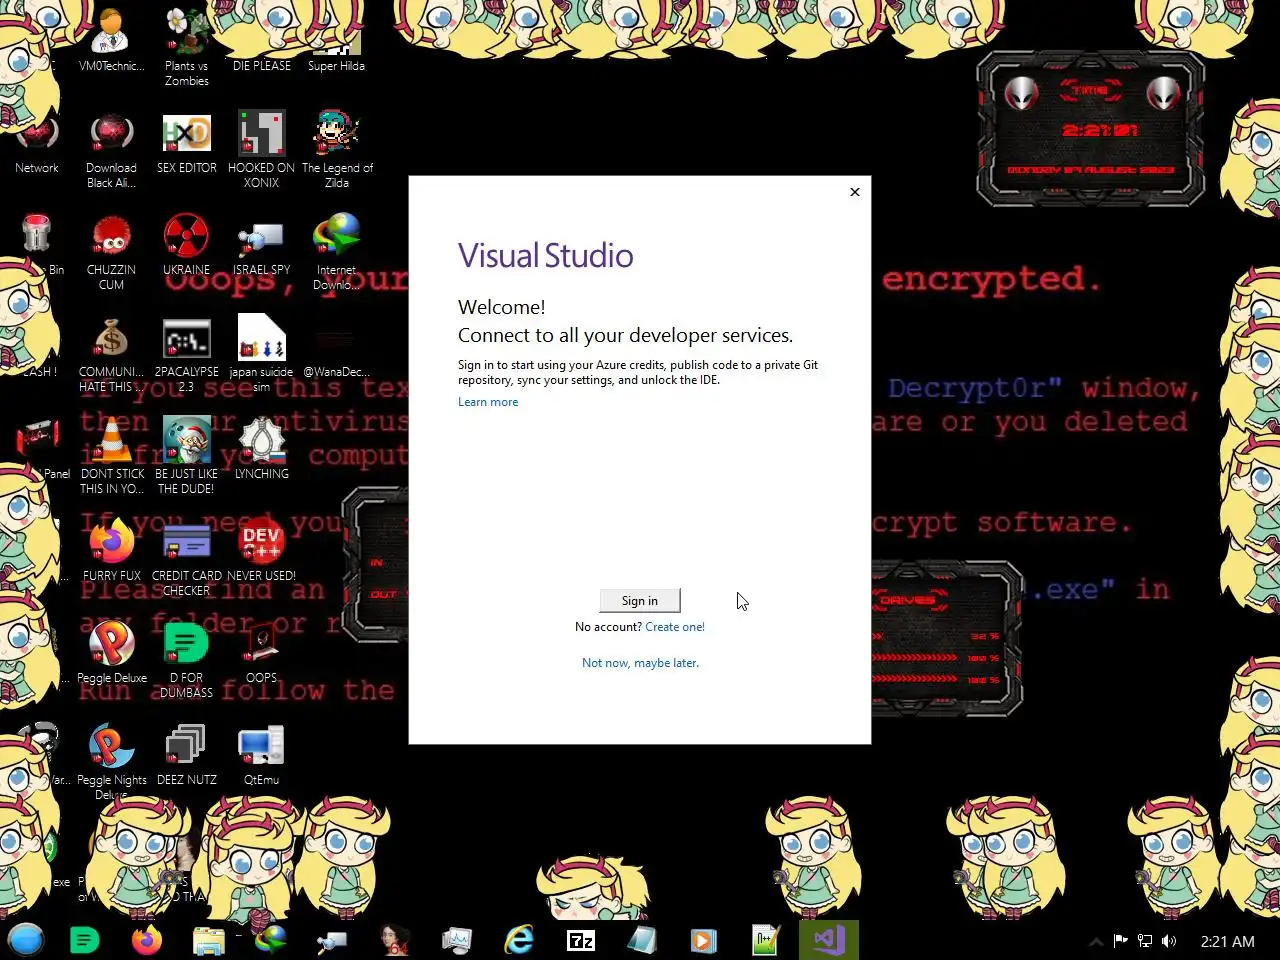Select BE JUST LIKE THE DUDE! icon
Image resolution: width=1280 pixels, height=960 pixels.
(x=187, y=457)
